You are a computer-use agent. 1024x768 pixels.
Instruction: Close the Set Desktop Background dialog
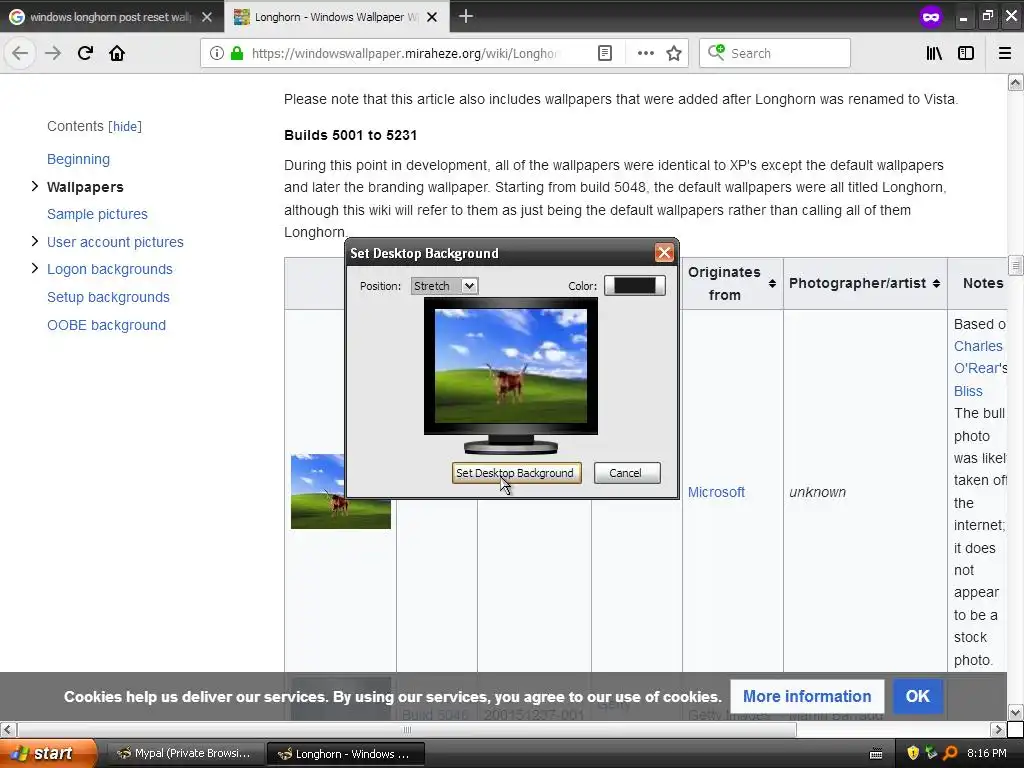click(x=664, y=253)
